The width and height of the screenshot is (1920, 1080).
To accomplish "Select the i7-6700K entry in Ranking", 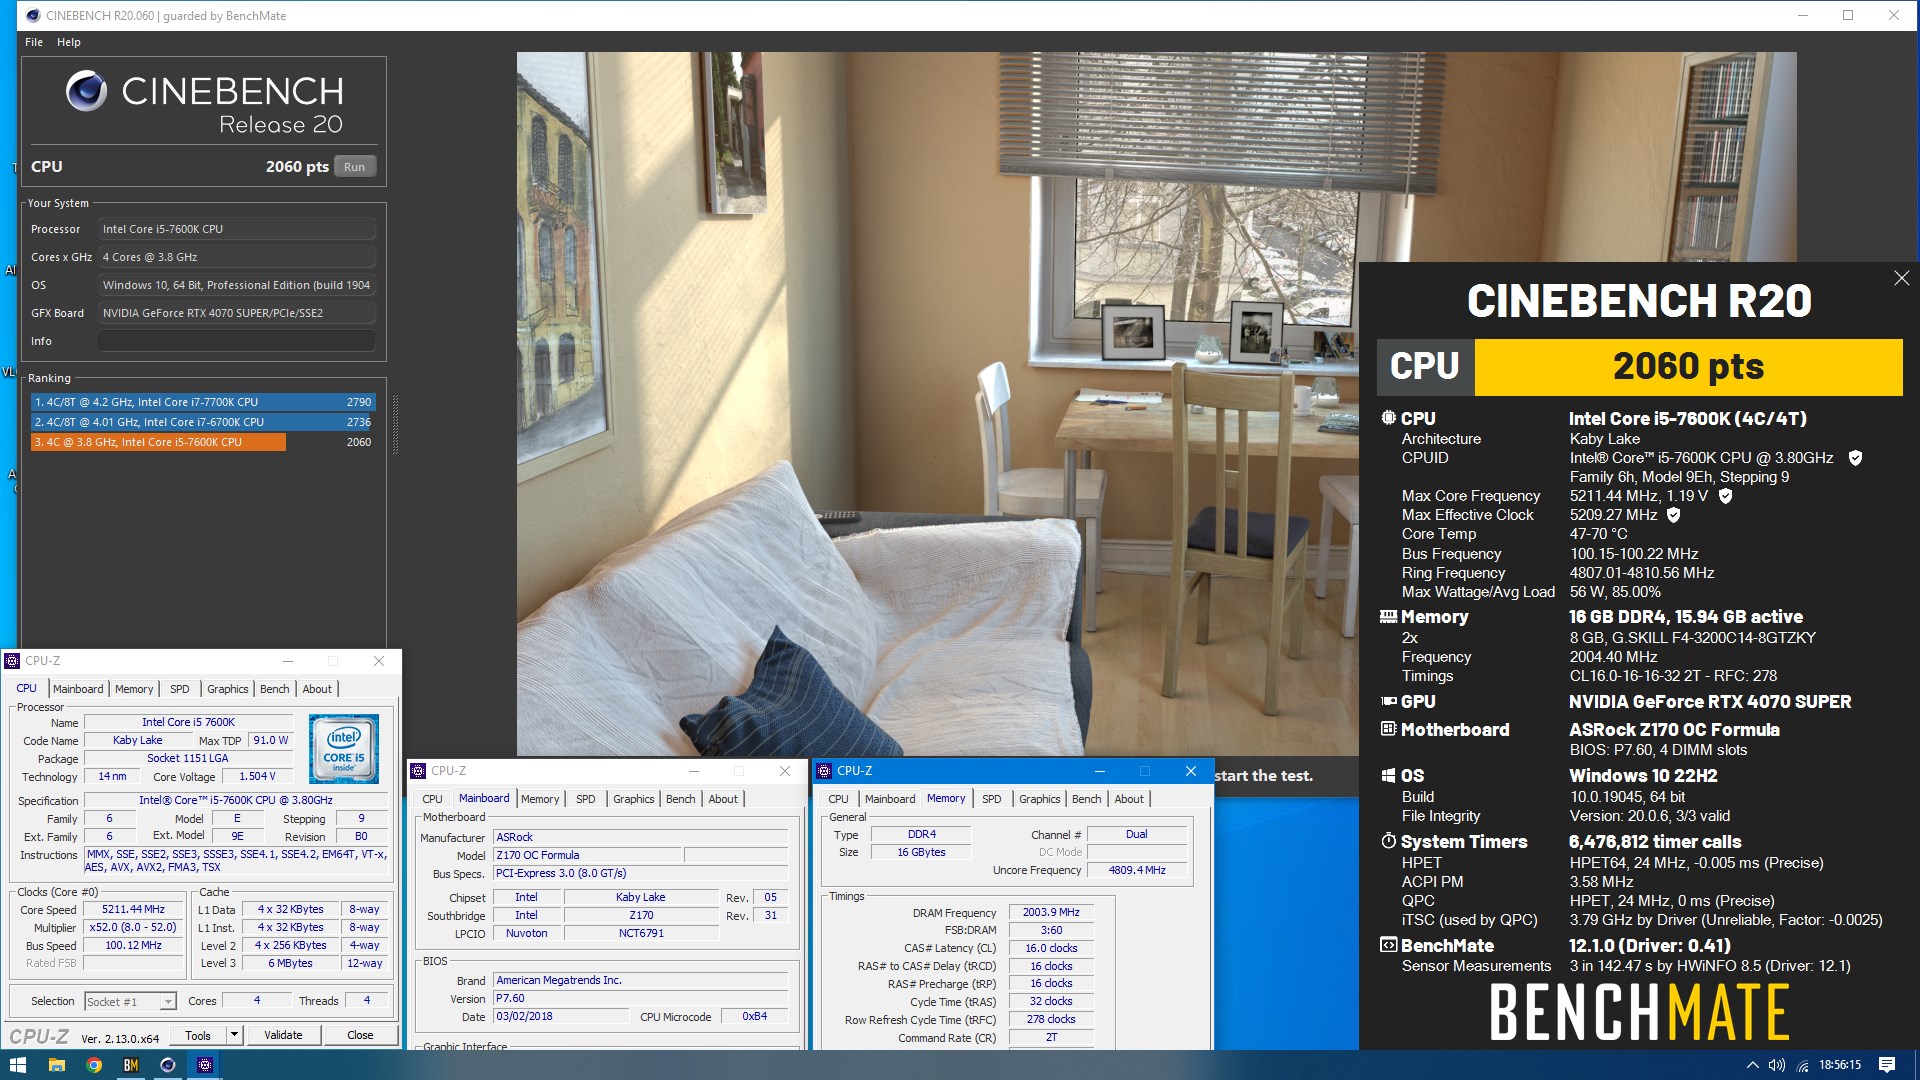I will click(203, 422).
